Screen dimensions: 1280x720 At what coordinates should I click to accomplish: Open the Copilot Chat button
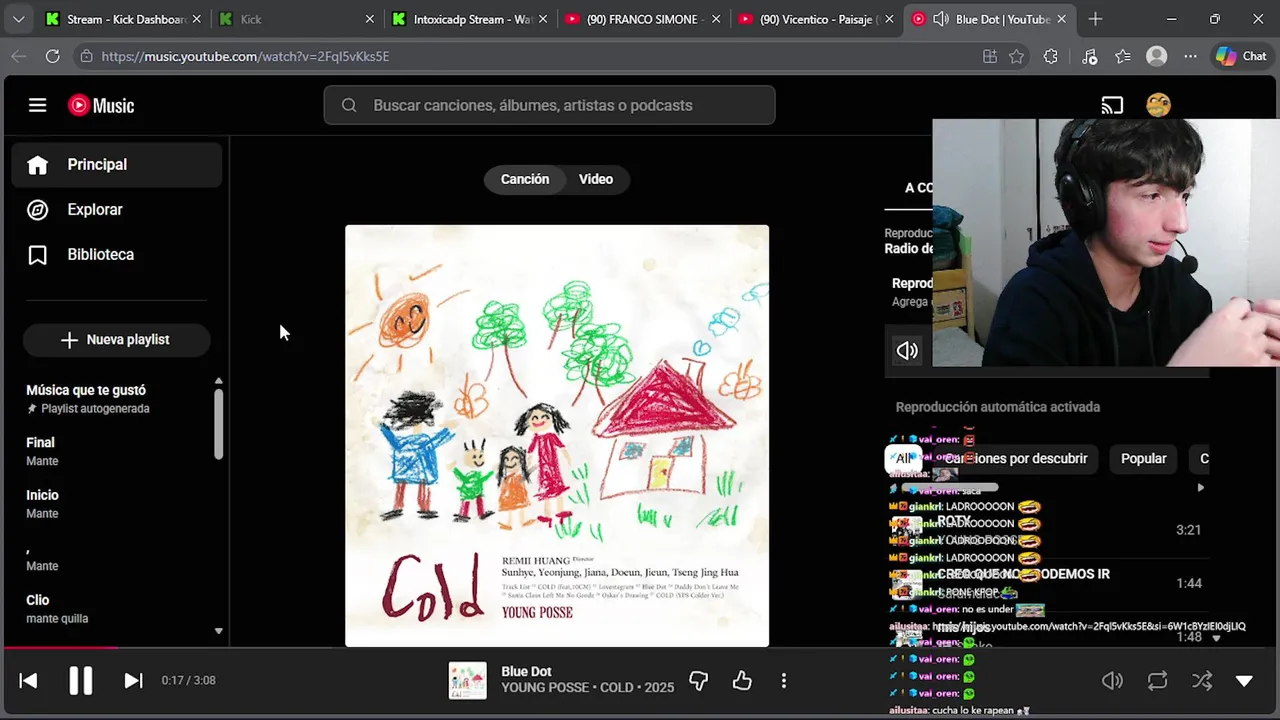pos(1241,57)
